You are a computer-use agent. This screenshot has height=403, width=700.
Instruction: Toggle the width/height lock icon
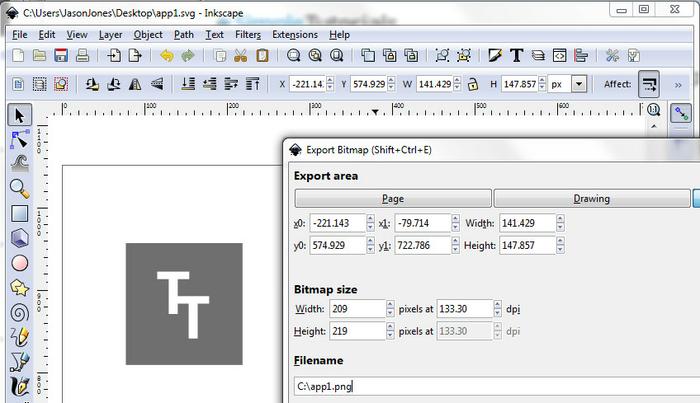473,84
